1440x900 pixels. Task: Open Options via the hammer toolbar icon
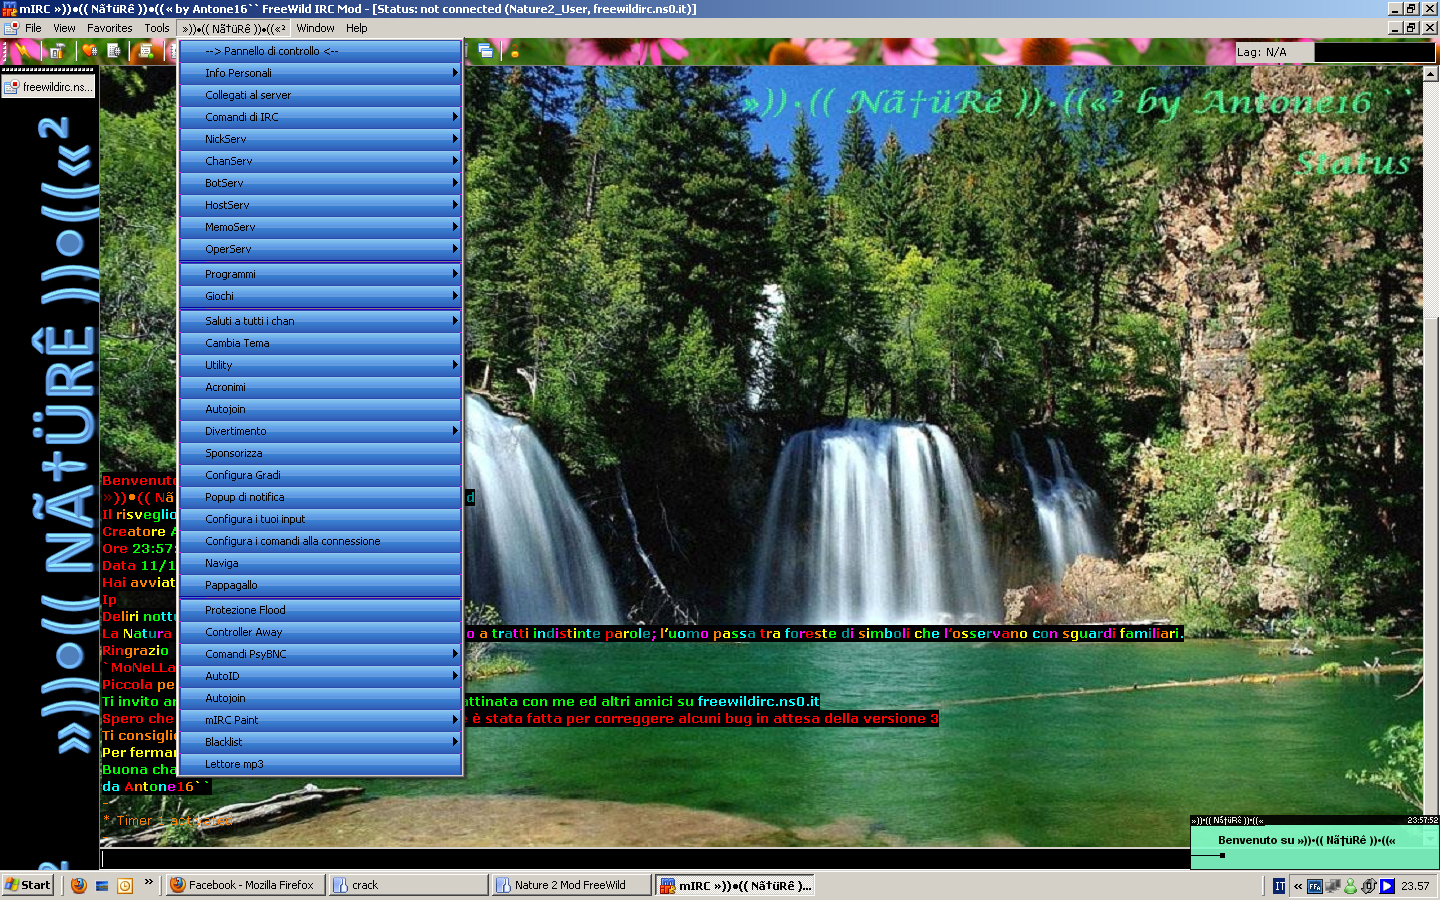56,51
